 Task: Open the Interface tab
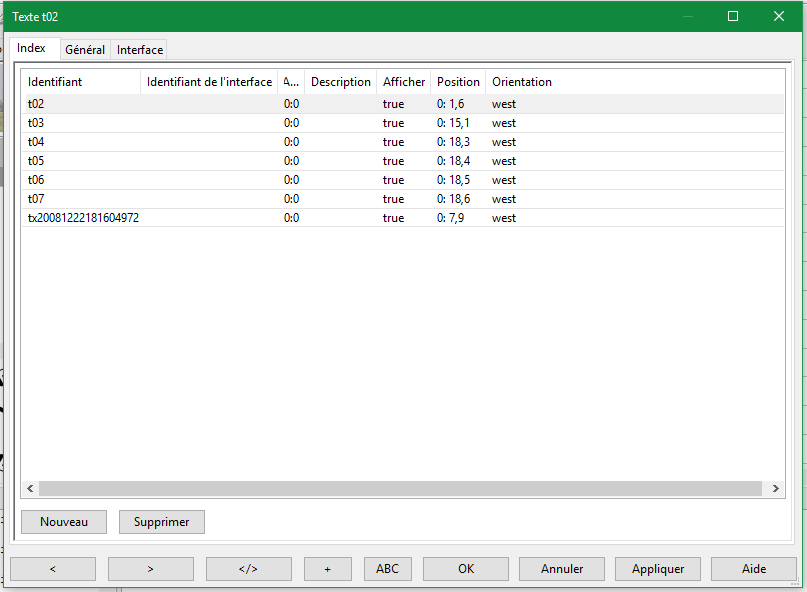point(140,49)
